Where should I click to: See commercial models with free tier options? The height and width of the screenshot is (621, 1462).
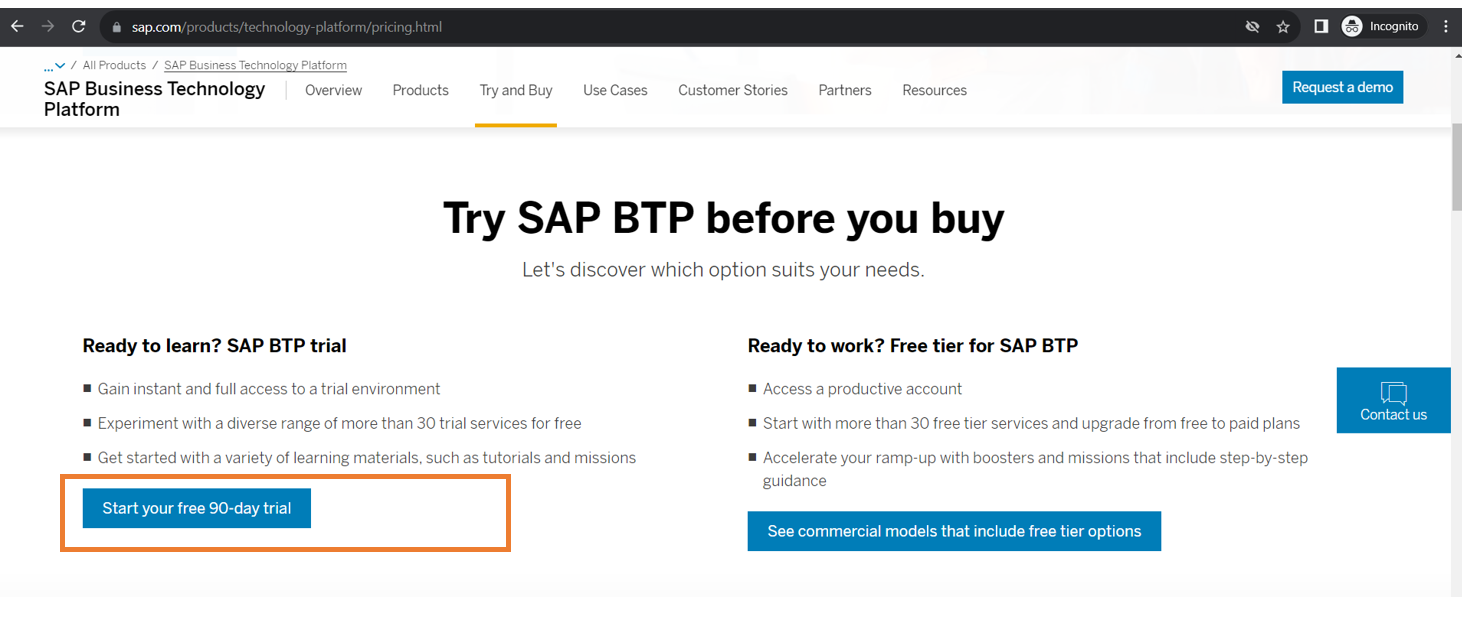[954, 531]
